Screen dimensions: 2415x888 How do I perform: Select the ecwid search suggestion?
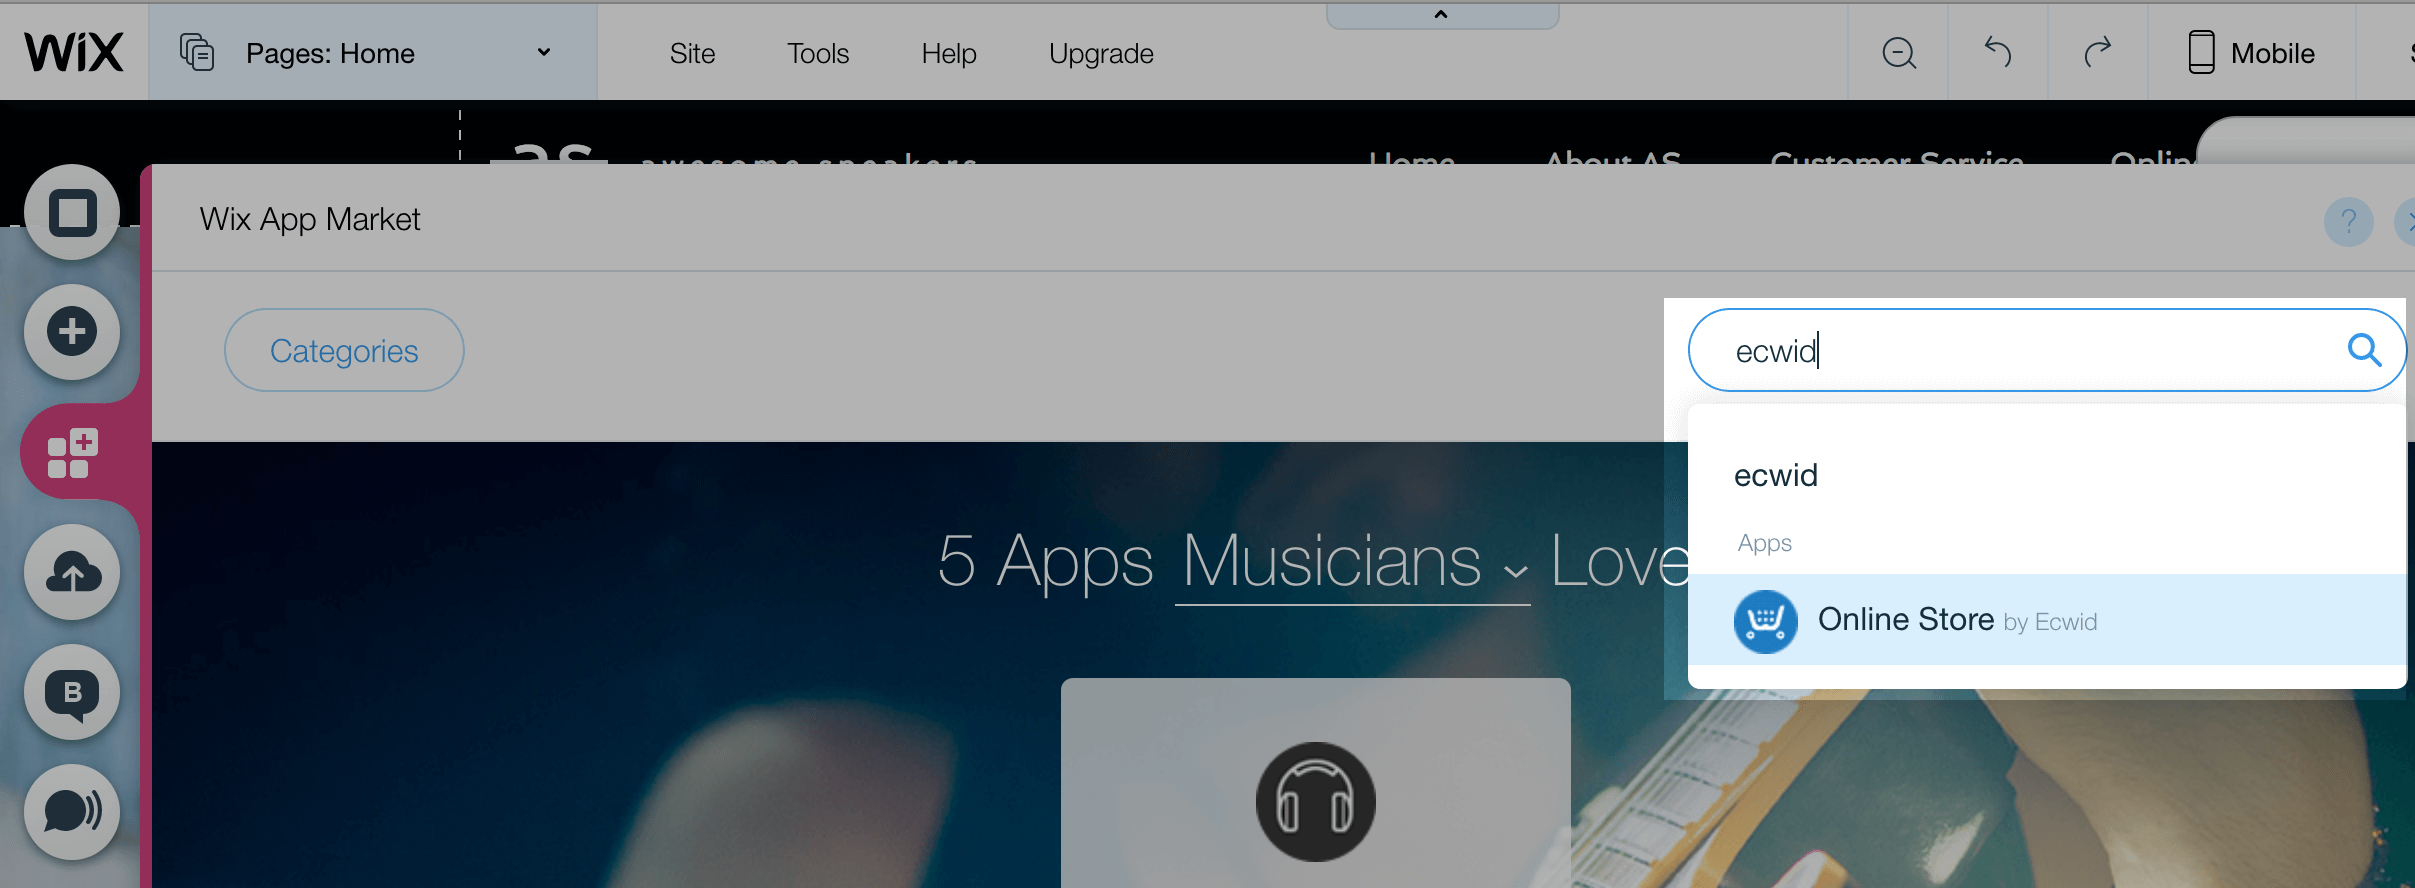pos(1776,475)
